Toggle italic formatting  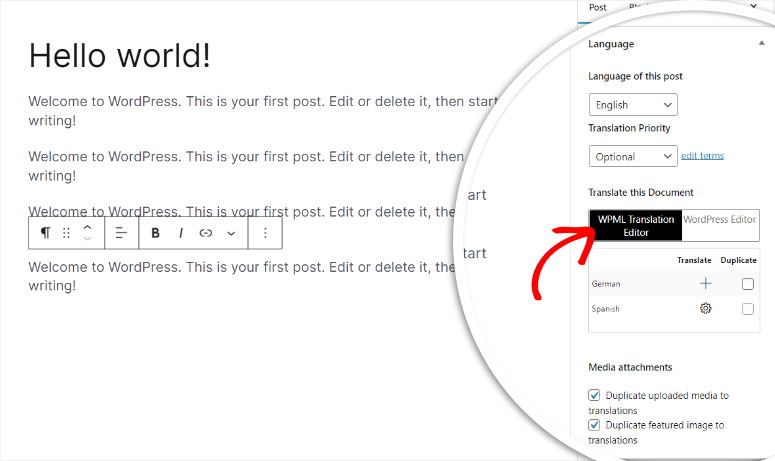(x=181, y=233)
